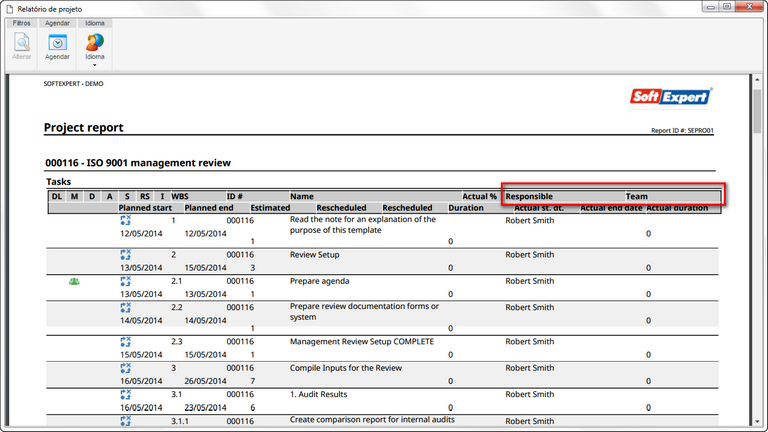Click the WBS value 2.3
The width and height of the screenshot is (768, 432).
[x=176, y=342]
